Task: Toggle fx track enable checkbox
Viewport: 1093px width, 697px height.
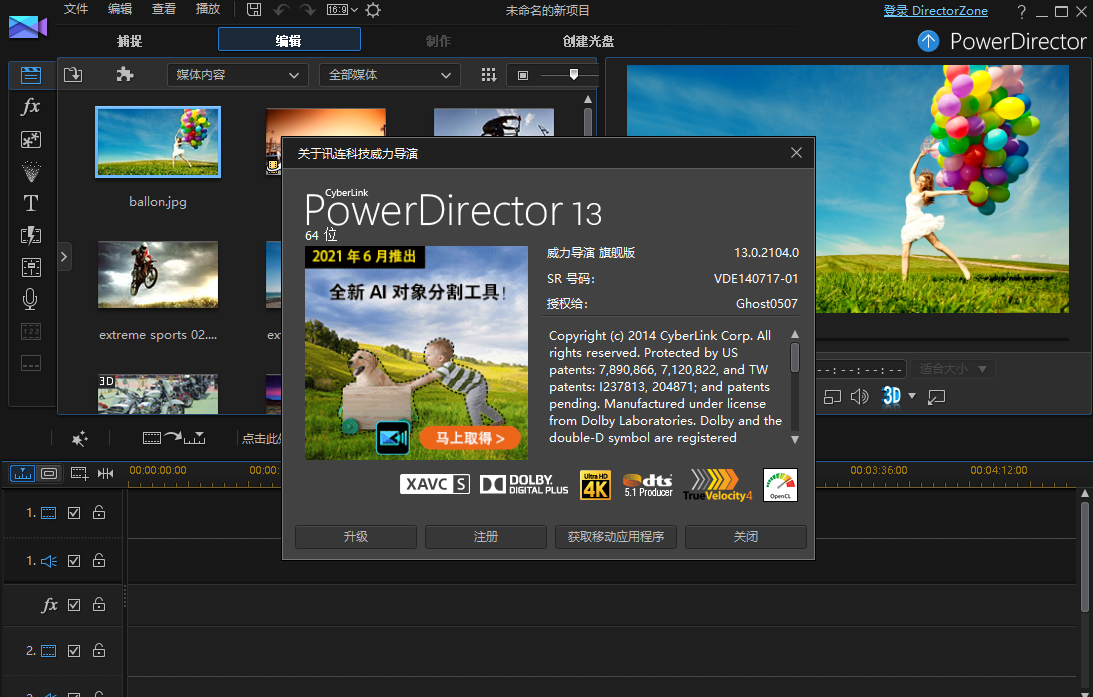Action: pyautogui.click(x=74, y=605)
